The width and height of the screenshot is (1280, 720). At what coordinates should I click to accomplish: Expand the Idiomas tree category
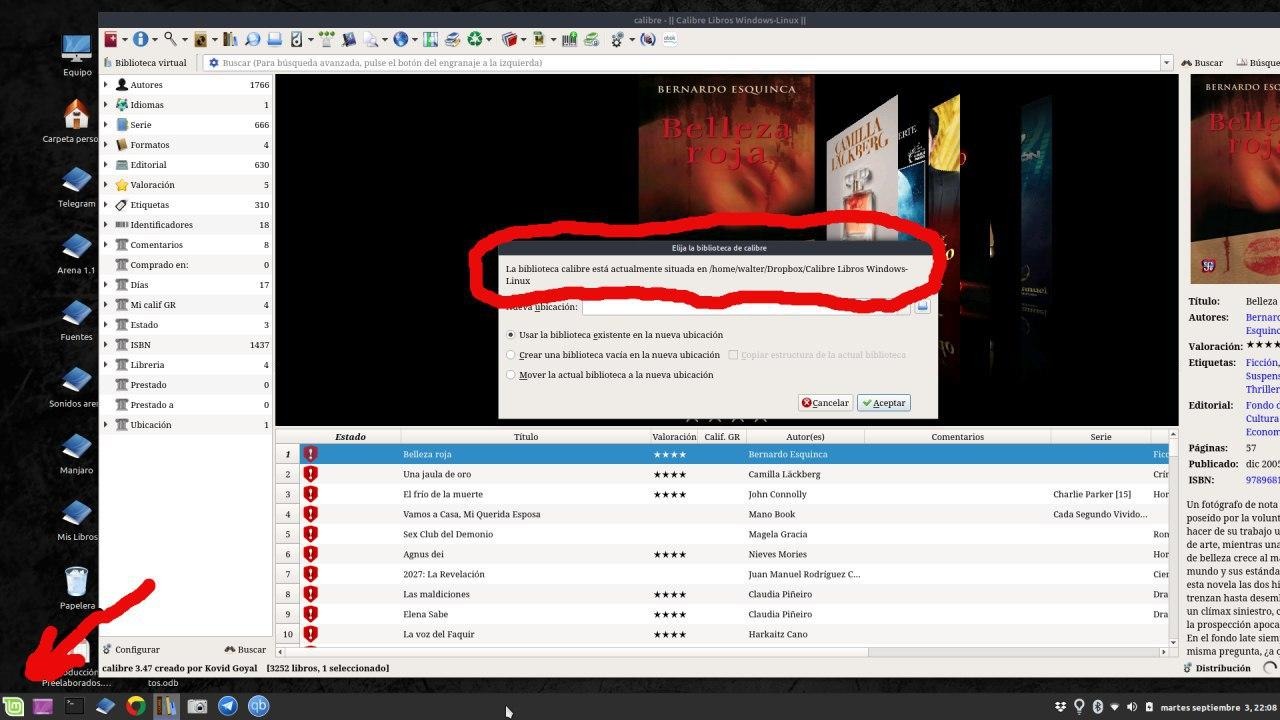pyautogui.click(x=105, y=105)
